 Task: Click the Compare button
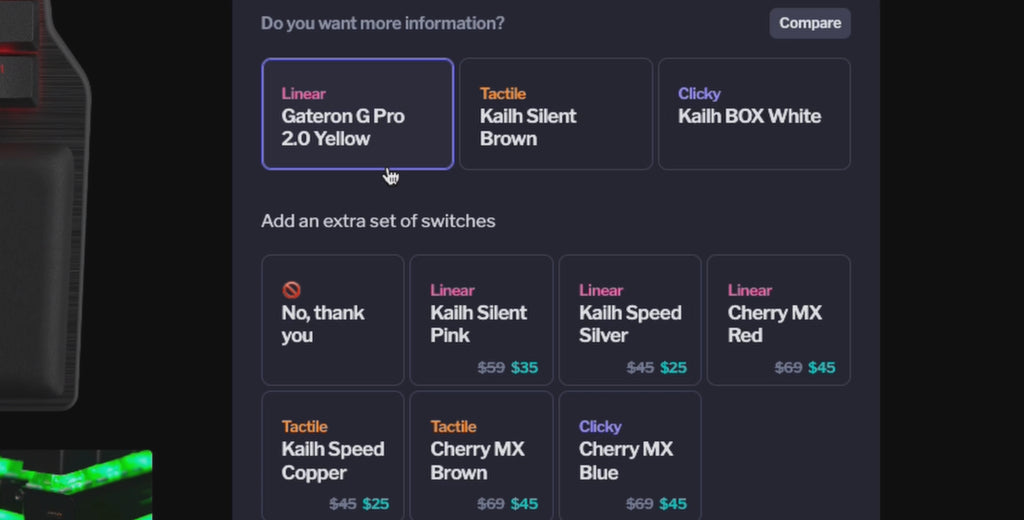click(810, 23)
